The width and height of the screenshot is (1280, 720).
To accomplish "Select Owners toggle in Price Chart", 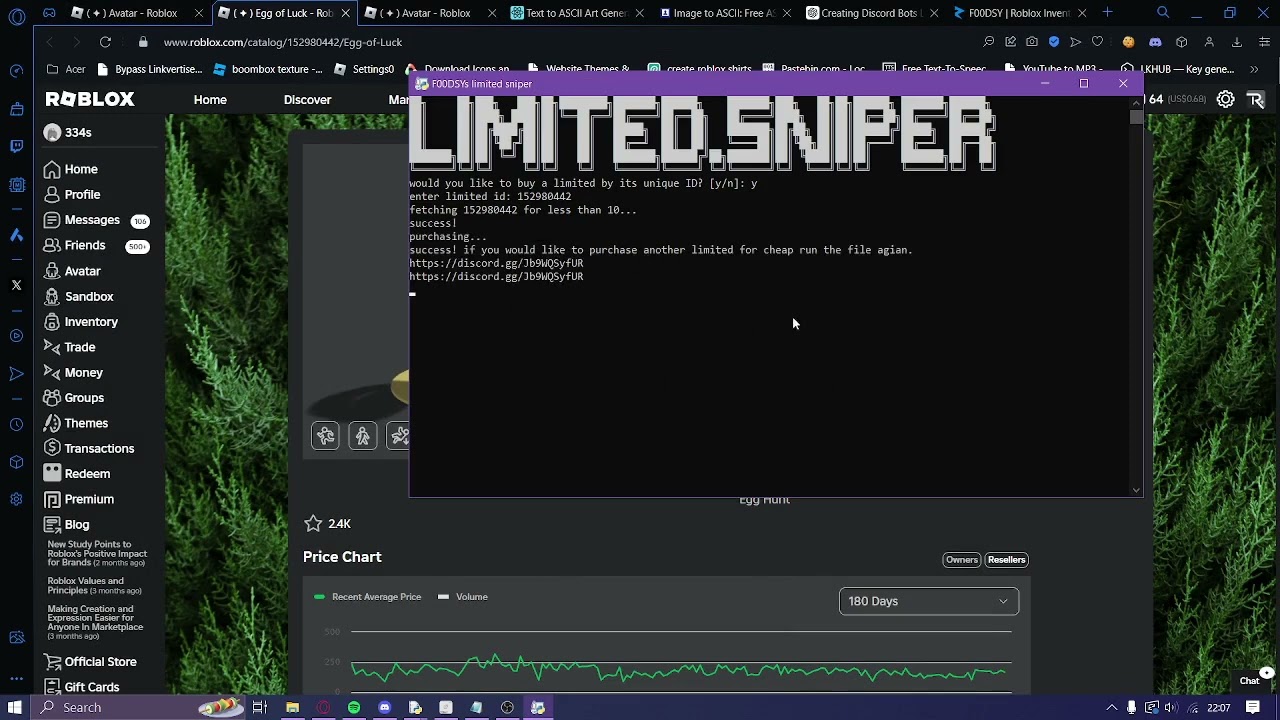I will [961, 560].
